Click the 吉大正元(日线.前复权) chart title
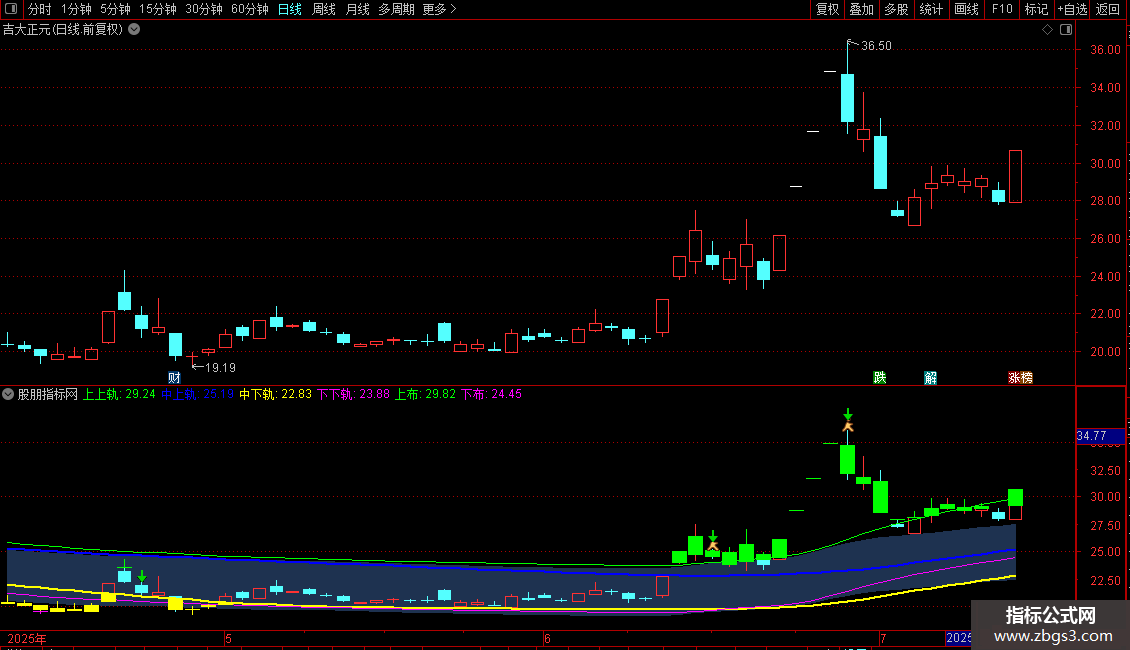 coord(63,30)
